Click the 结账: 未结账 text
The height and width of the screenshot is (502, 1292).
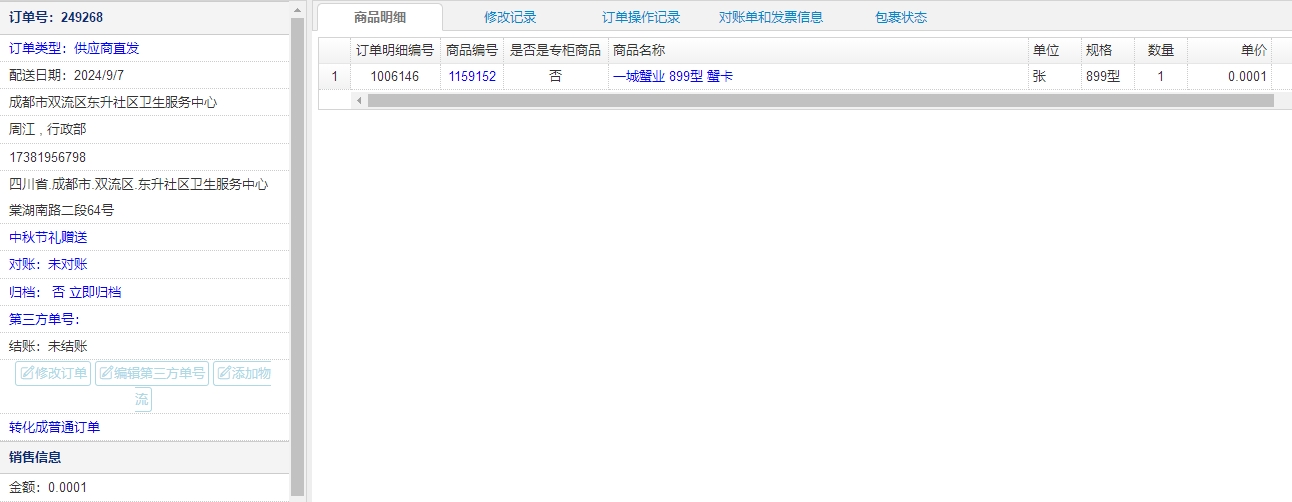[49, 346]
